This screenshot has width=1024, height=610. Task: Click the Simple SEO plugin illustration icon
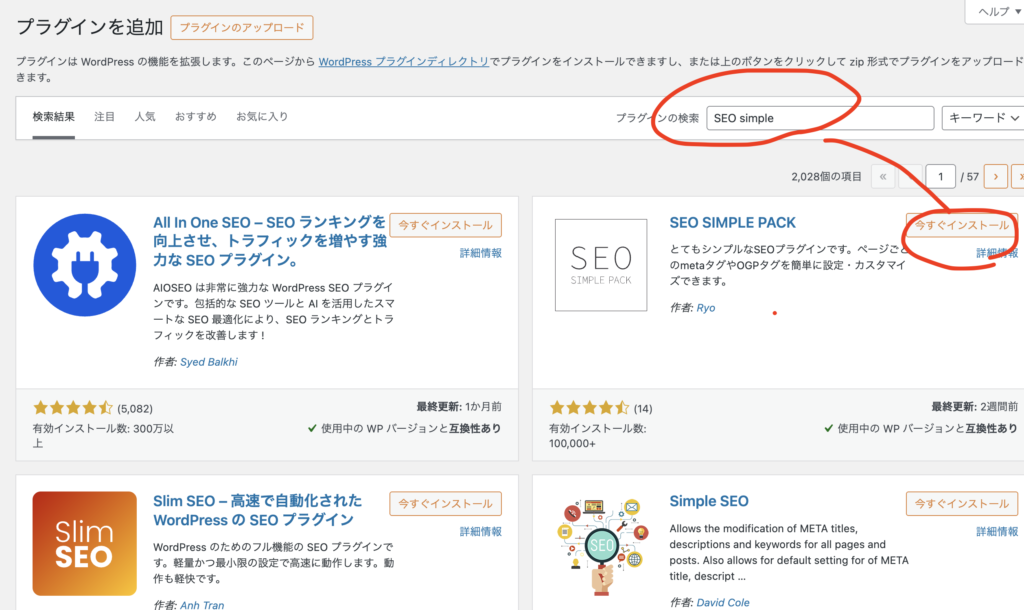coord(601,546)
